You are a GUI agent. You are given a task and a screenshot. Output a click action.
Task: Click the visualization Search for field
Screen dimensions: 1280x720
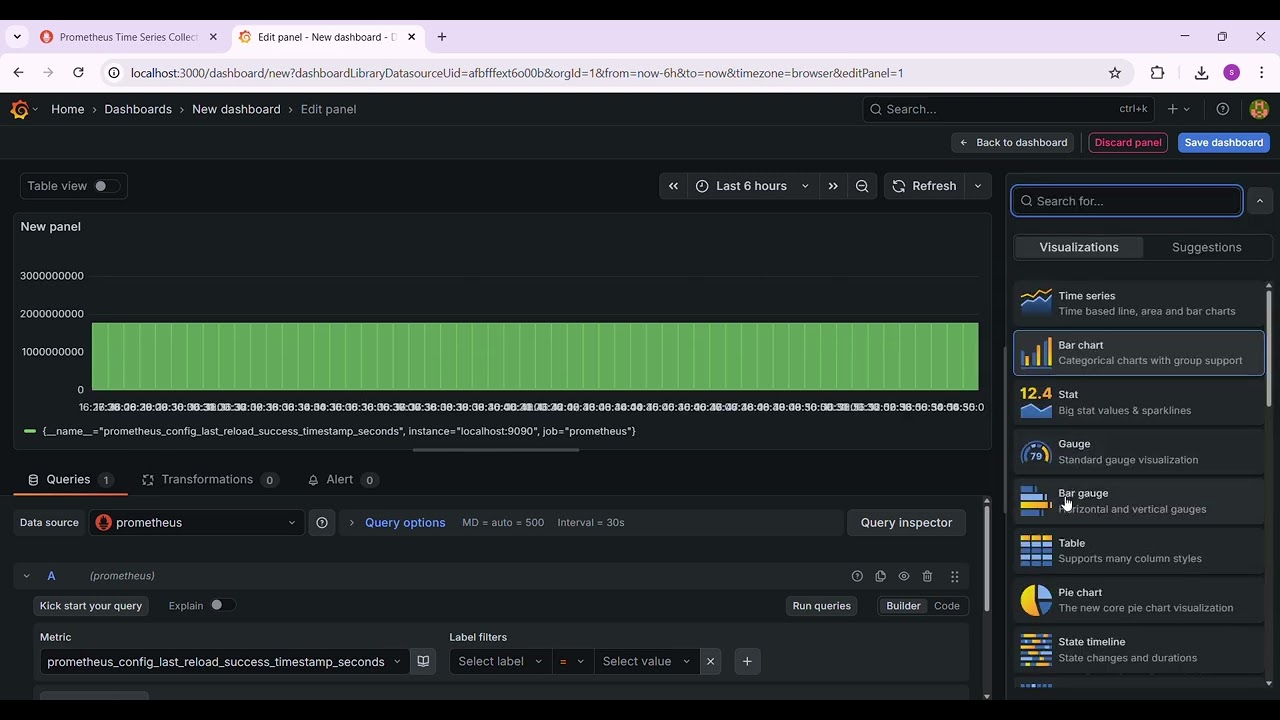click(x=1127, y=201)
